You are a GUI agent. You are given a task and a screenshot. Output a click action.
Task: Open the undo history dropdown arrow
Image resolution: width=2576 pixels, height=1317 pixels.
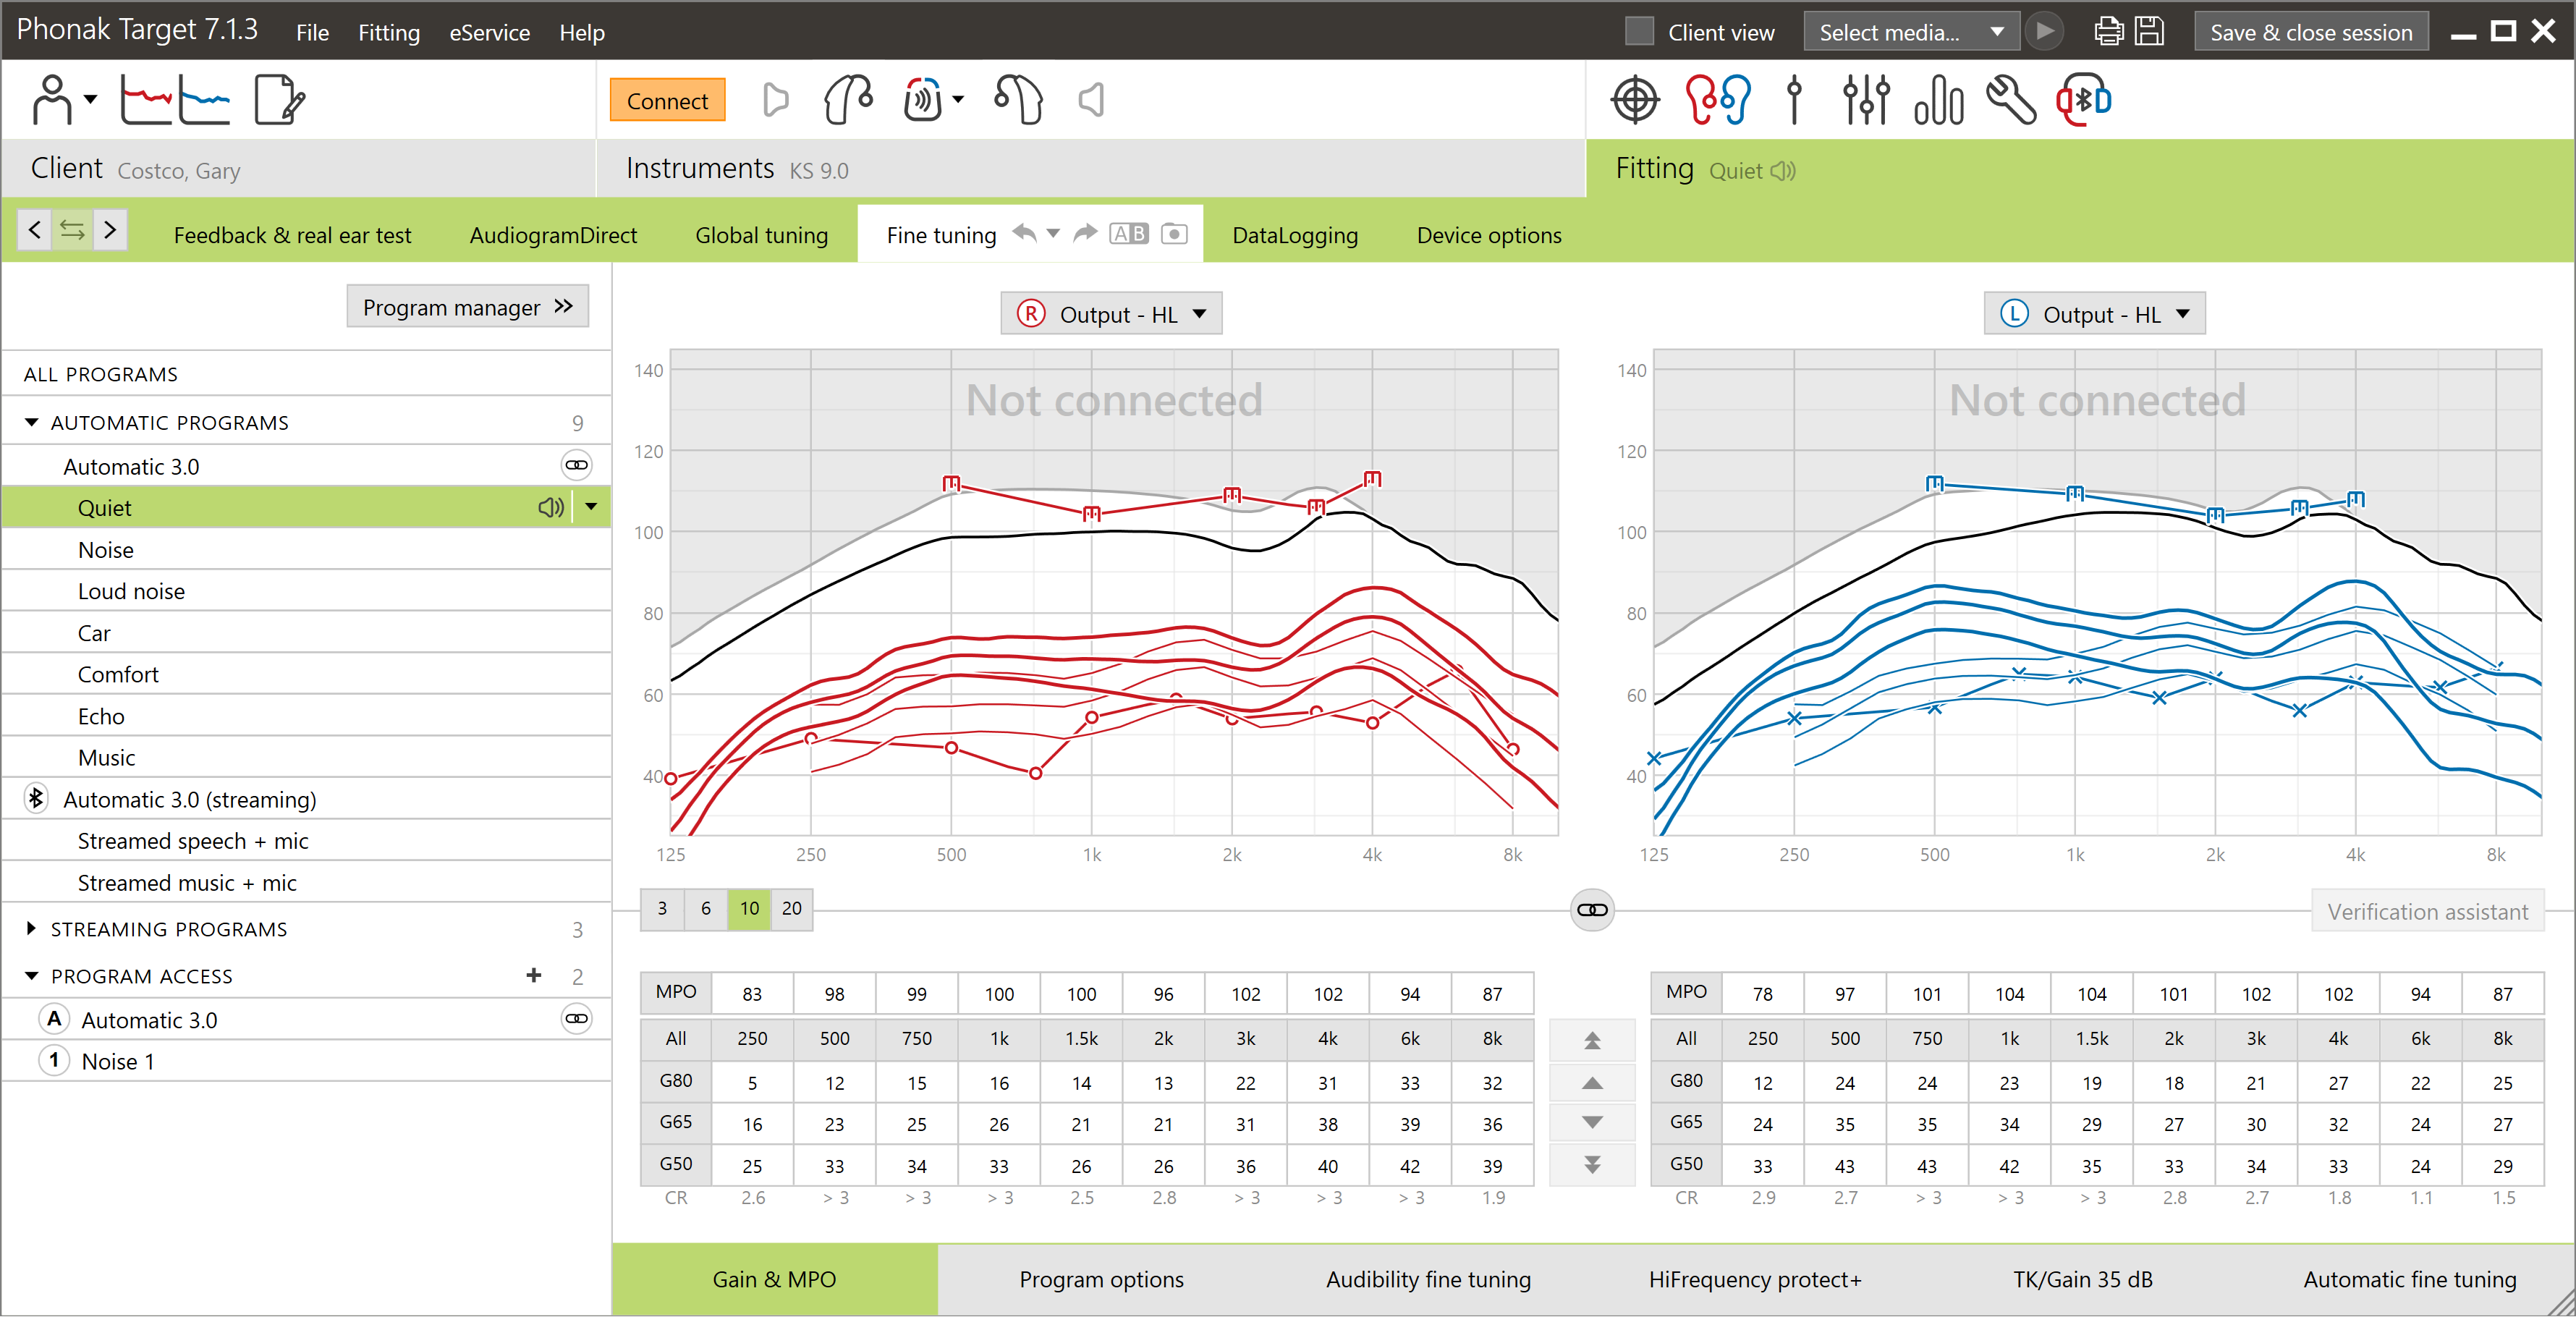coord(1053,233)
